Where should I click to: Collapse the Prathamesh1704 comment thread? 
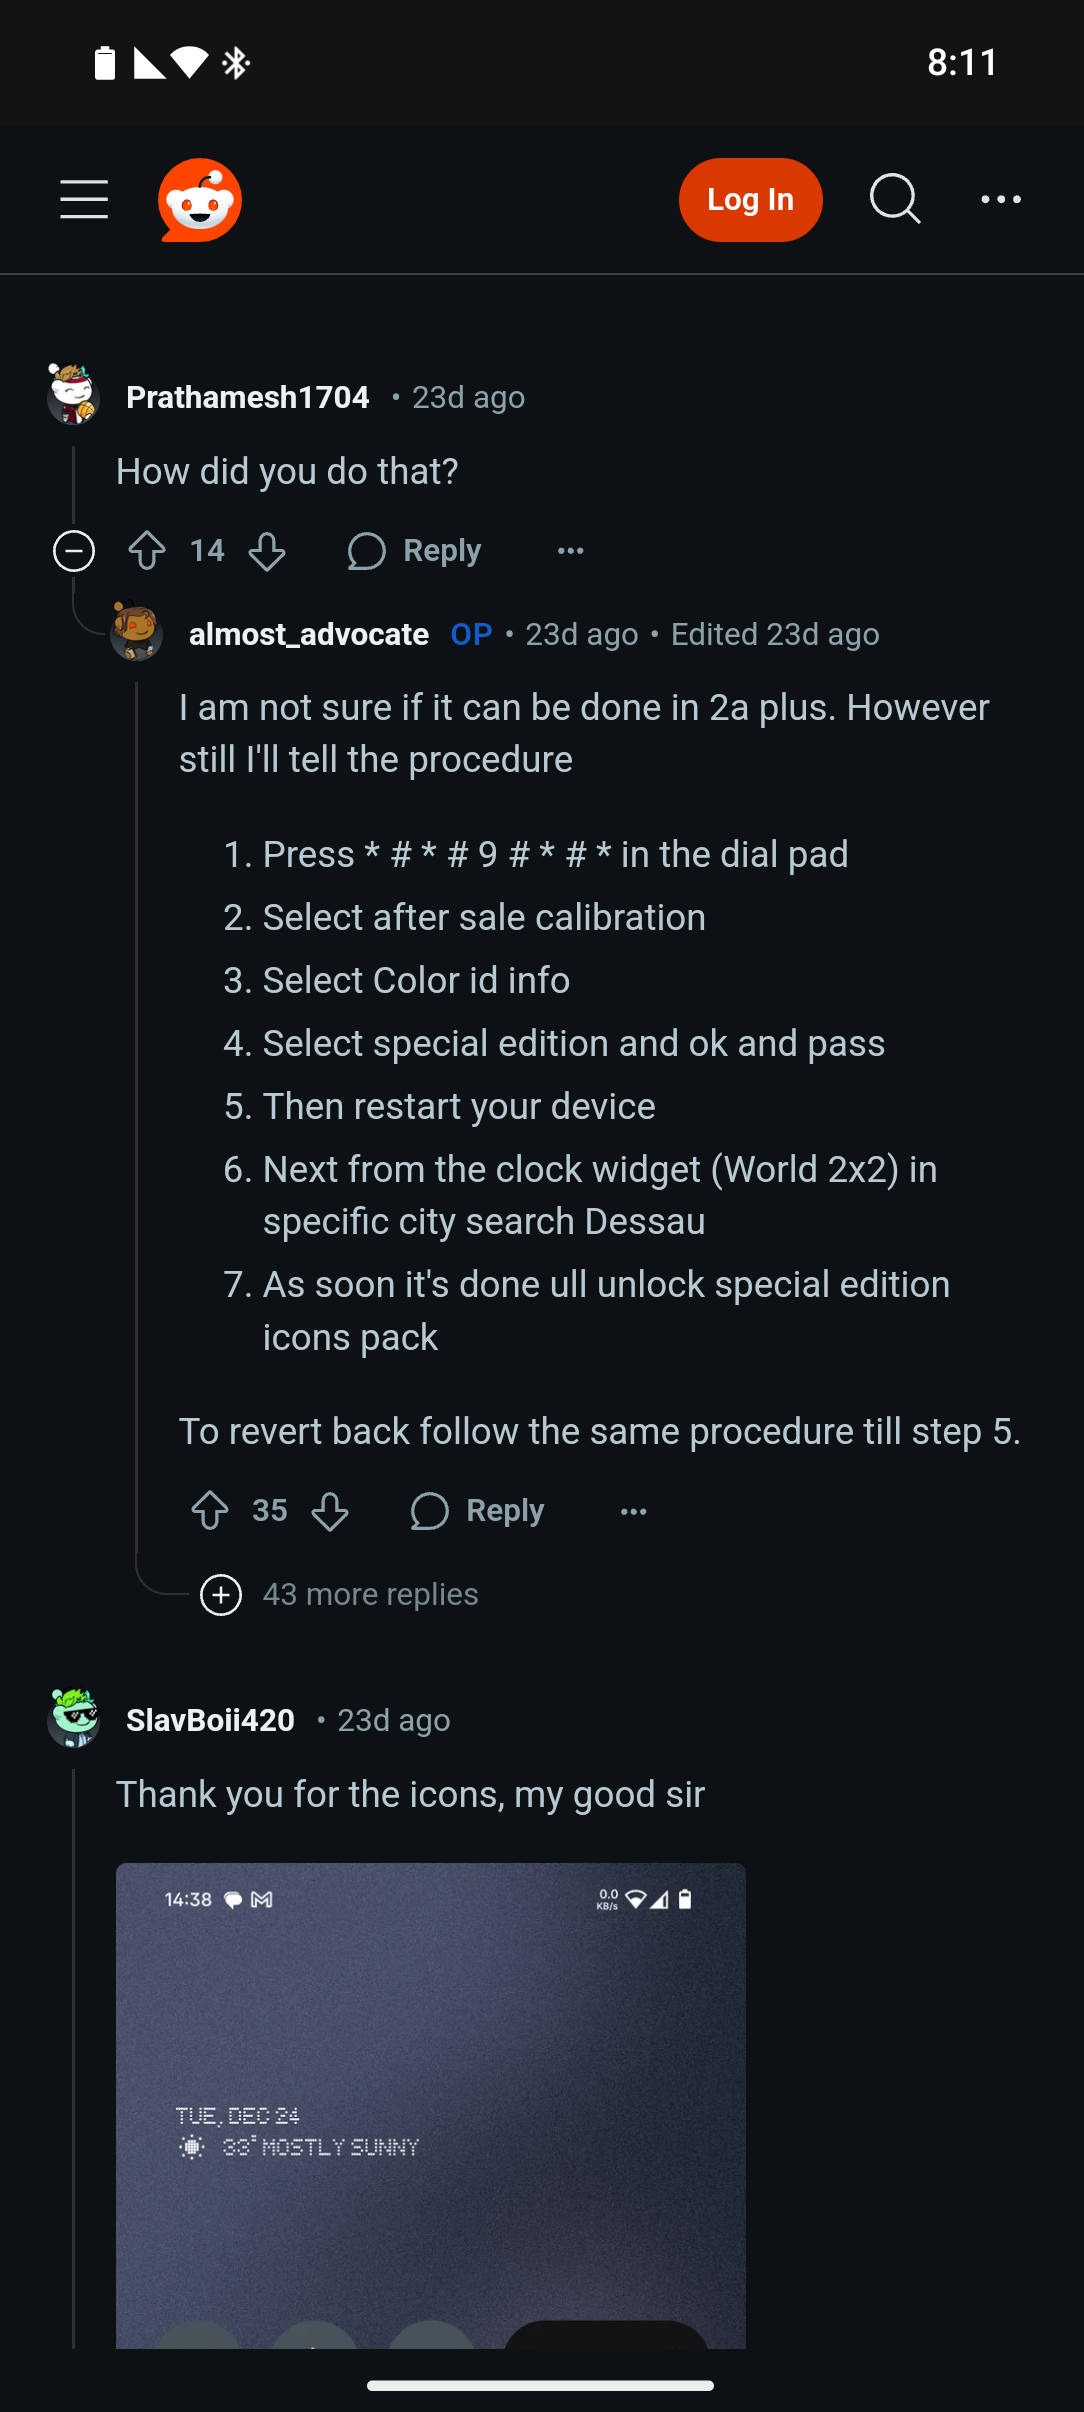pos(74,551)
